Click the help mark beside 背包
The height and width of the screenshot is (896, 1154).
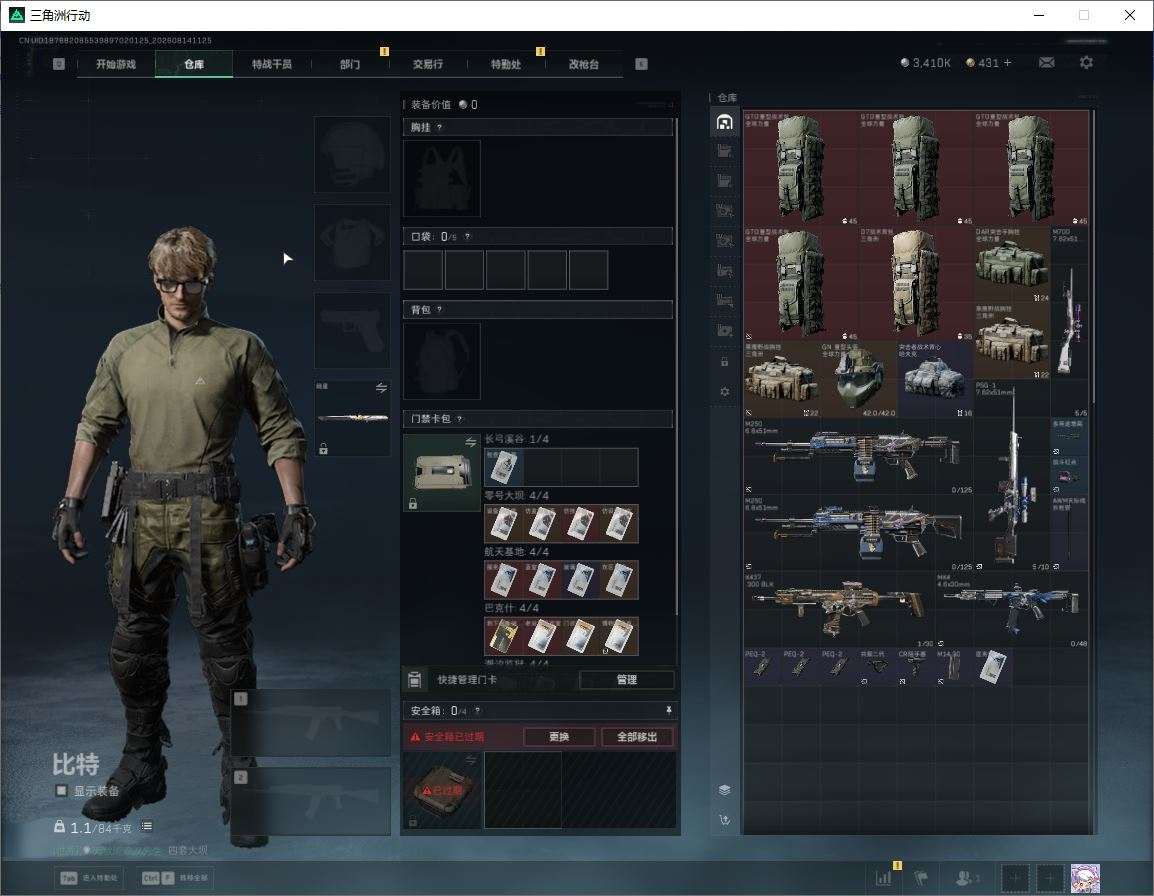[x=439, y=309]
